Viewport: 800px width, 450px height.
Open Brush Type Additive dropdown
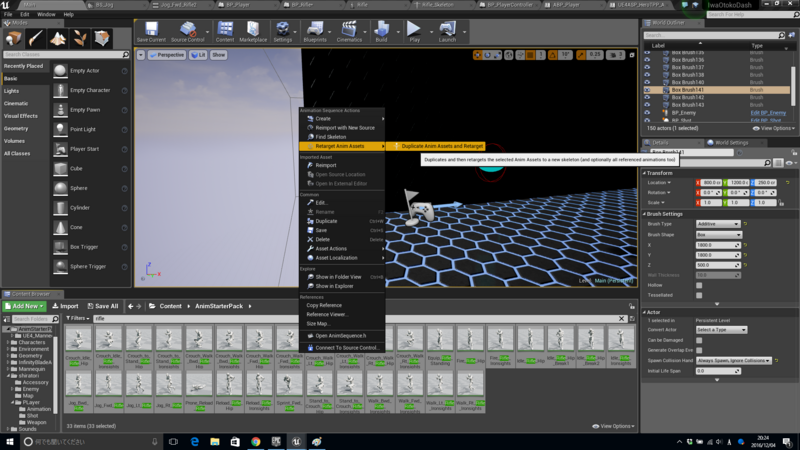718,224
